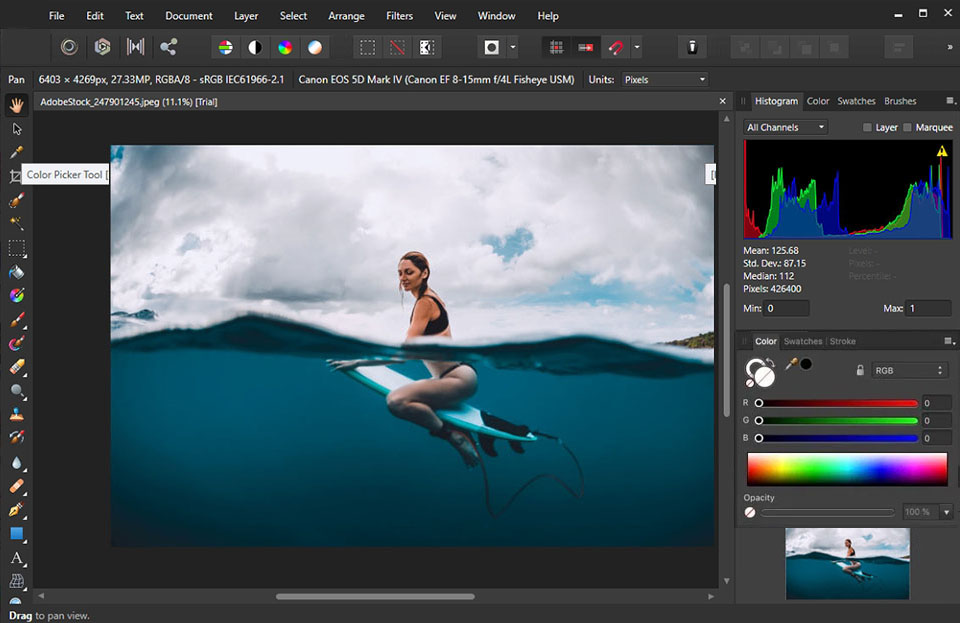Select the Flood Fill bucket tool
Viewport: 960px width, 623px height.
[x=17, y=272]
